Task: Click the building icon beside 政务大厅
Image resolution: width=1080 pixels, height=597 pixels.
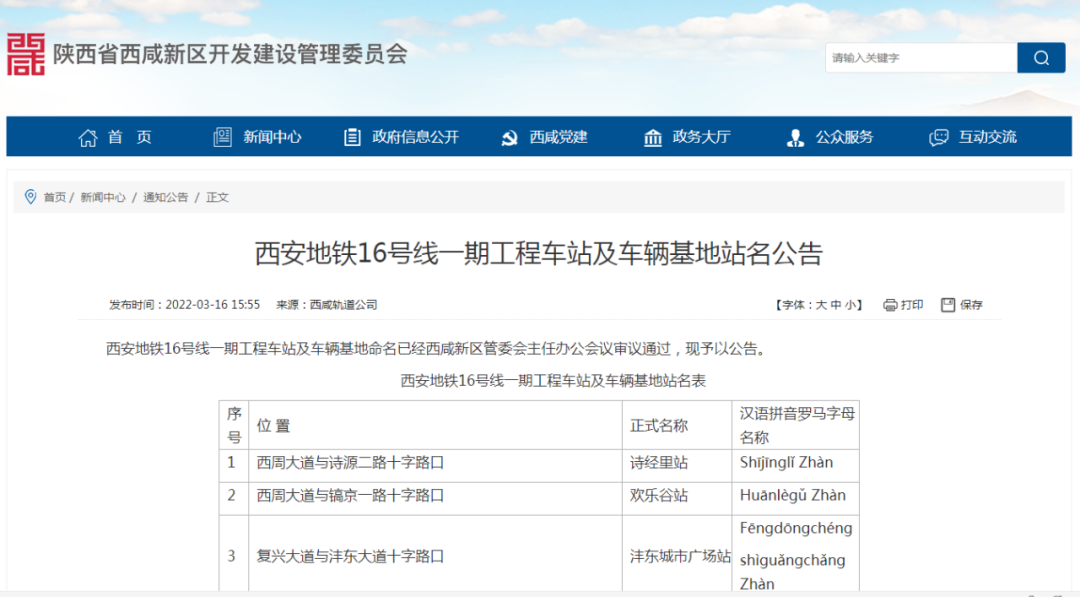Action: pyautogui.click(x=655, y=137)
